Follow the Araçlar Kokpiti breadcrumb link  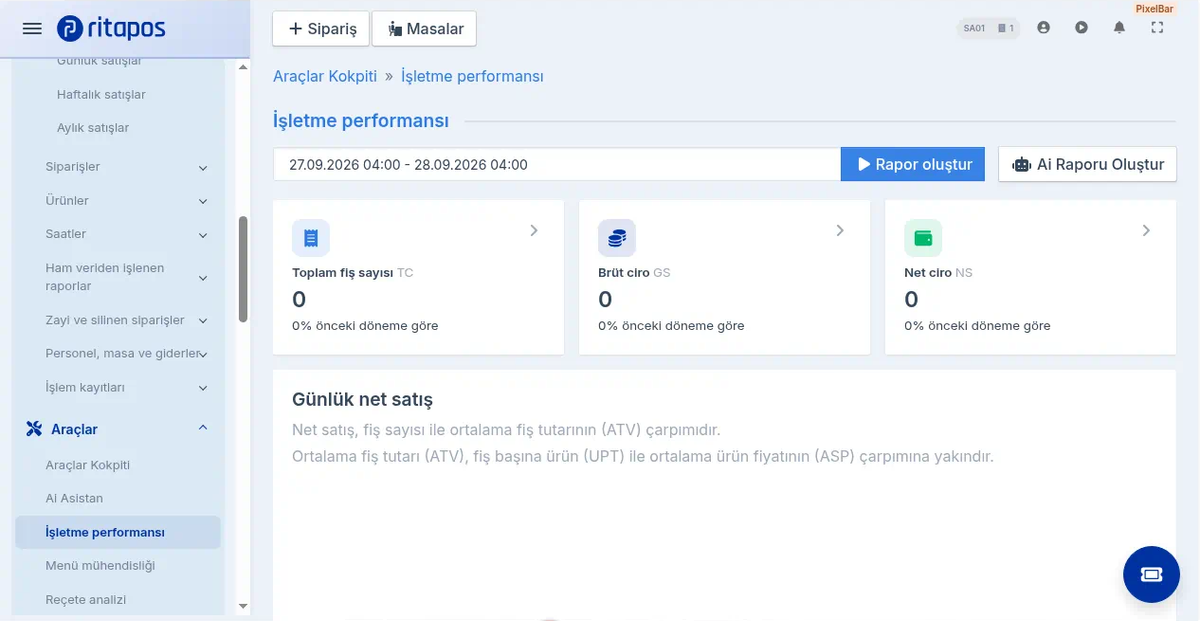click(325, 76)
